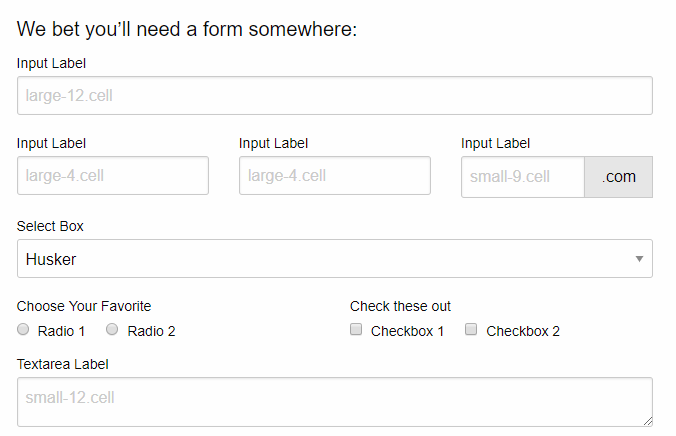Viewport: 676px width, 436px height.
Task: Enable the Checkbox 2 box
Action: pyautogui.click(x=472, y=330)
